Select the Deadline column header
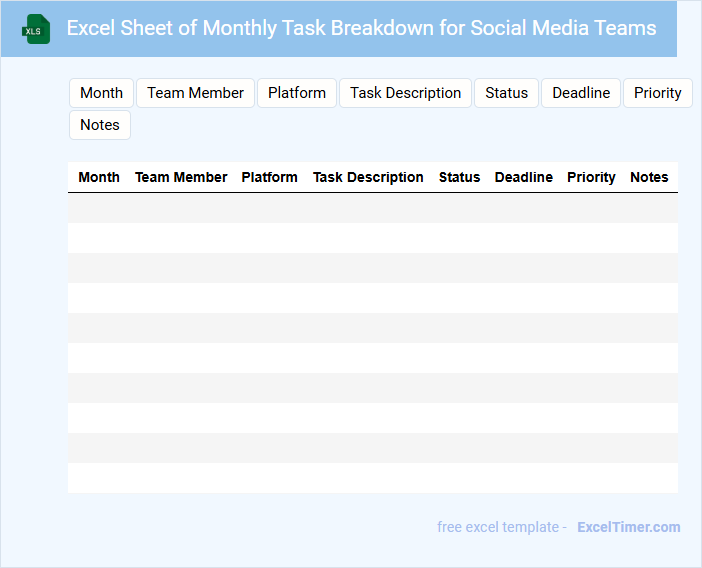Screen dimensions: 702x568 523,177
